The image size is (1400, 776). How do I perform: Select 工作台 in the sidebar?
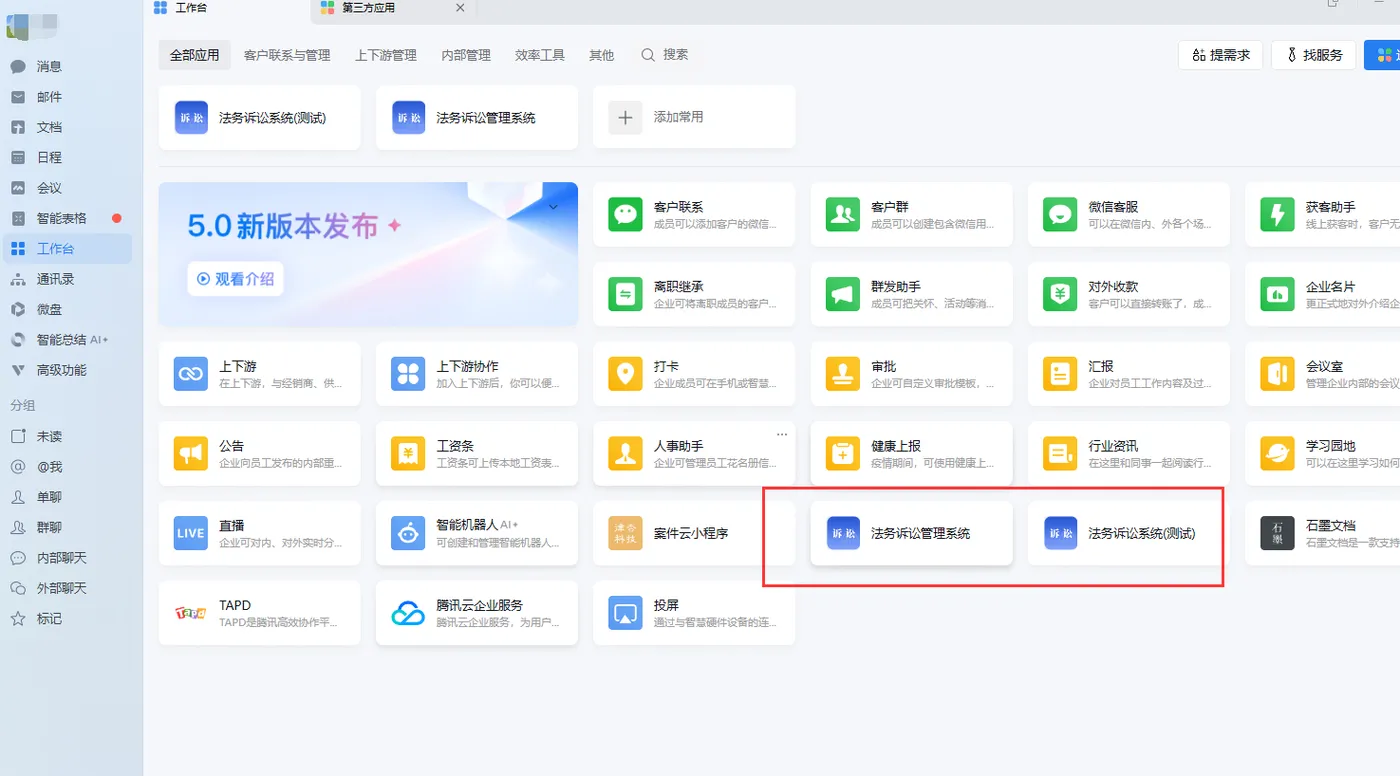(66, 249)
